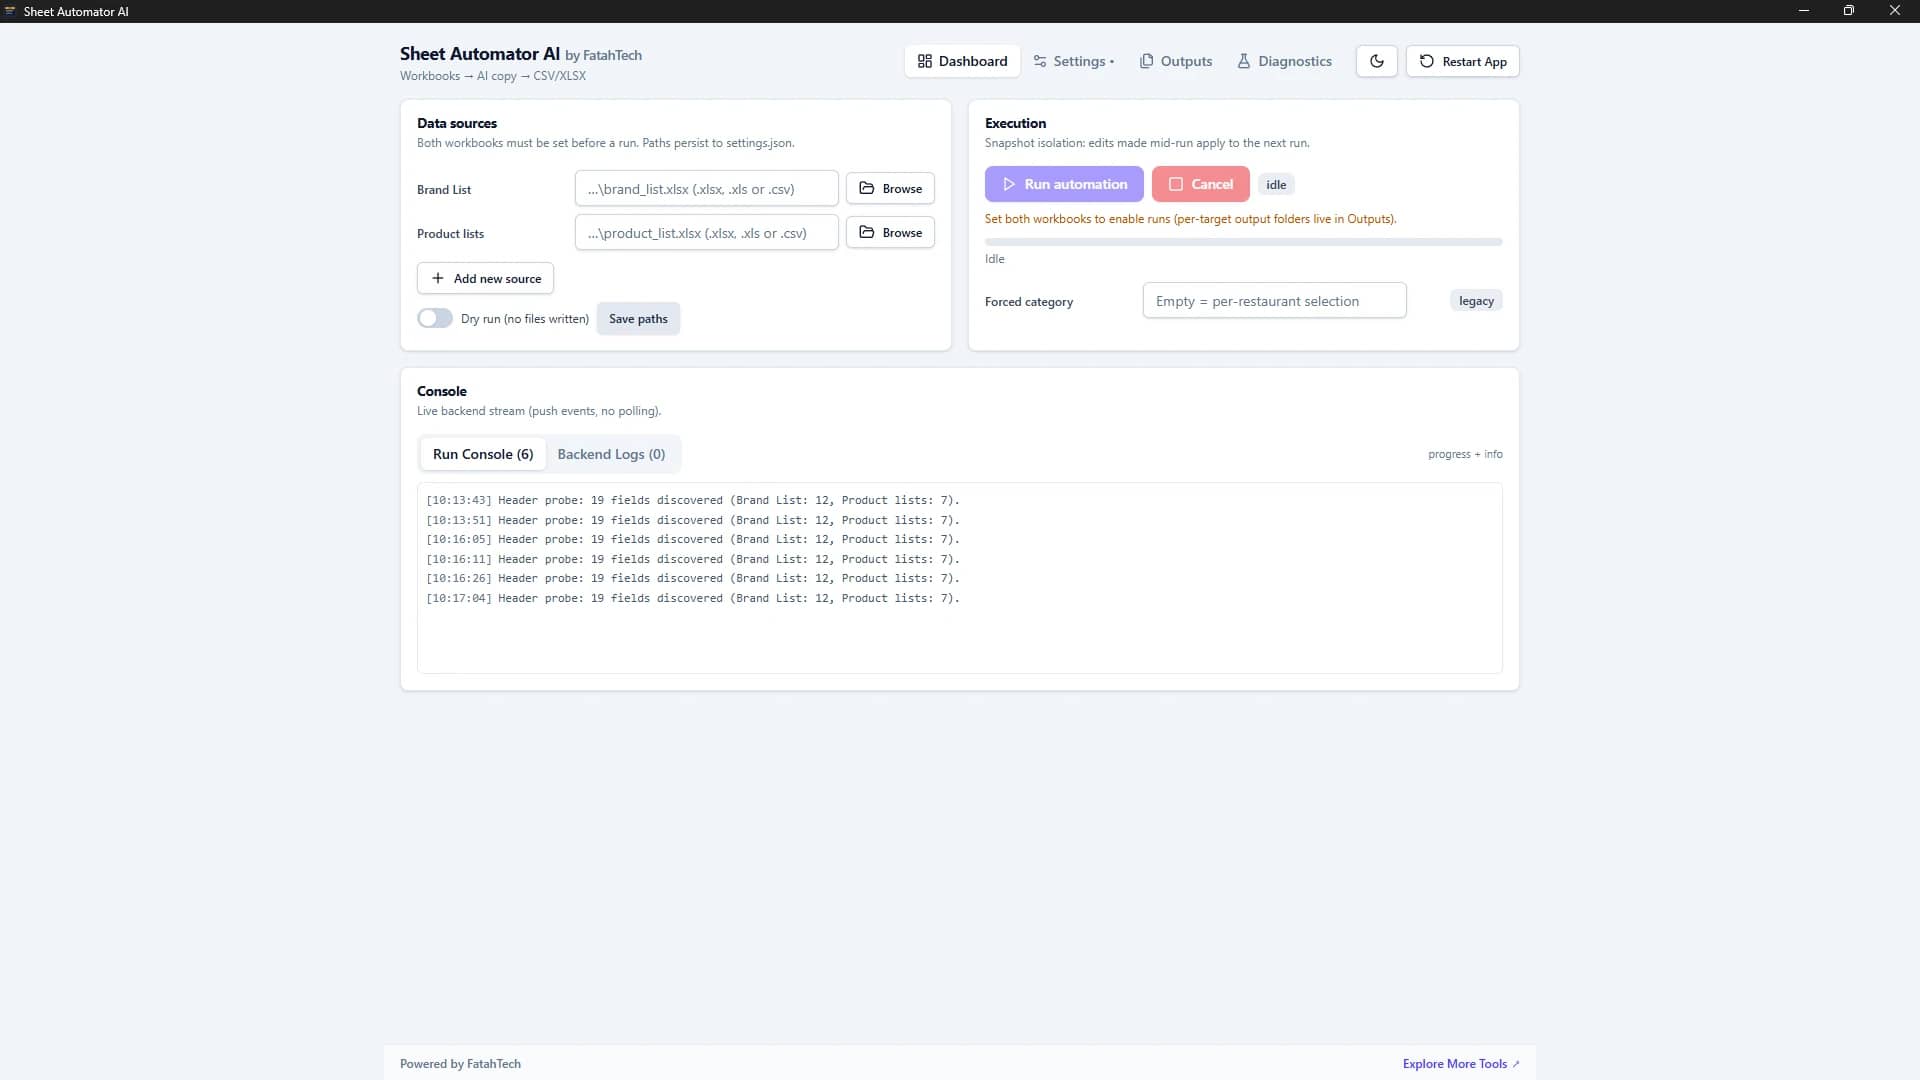
Task: Switch to Backend Logs (0) tab
Action: pyautogui.click(x=611, y=454)
